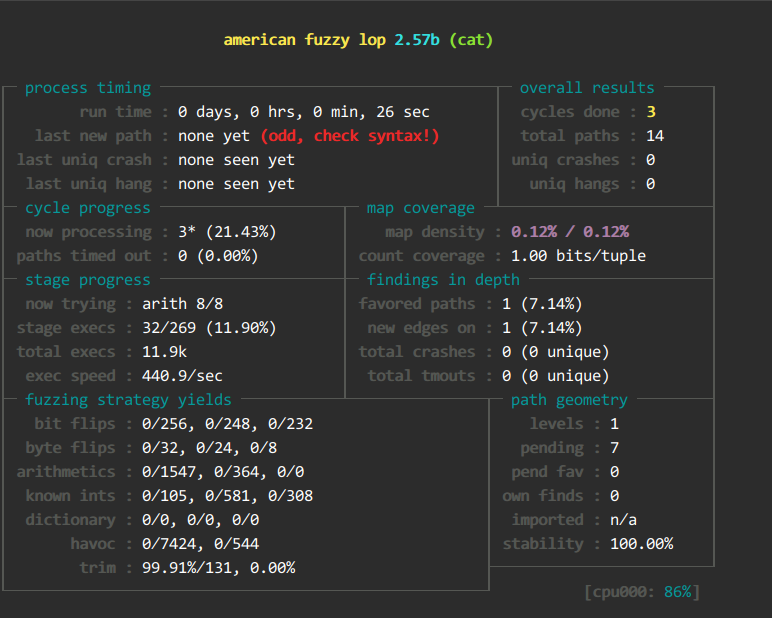Viewport: 772px width, 618px height.
Task: Click the 'pend fav' label
Action: click(x=547, y=472)
